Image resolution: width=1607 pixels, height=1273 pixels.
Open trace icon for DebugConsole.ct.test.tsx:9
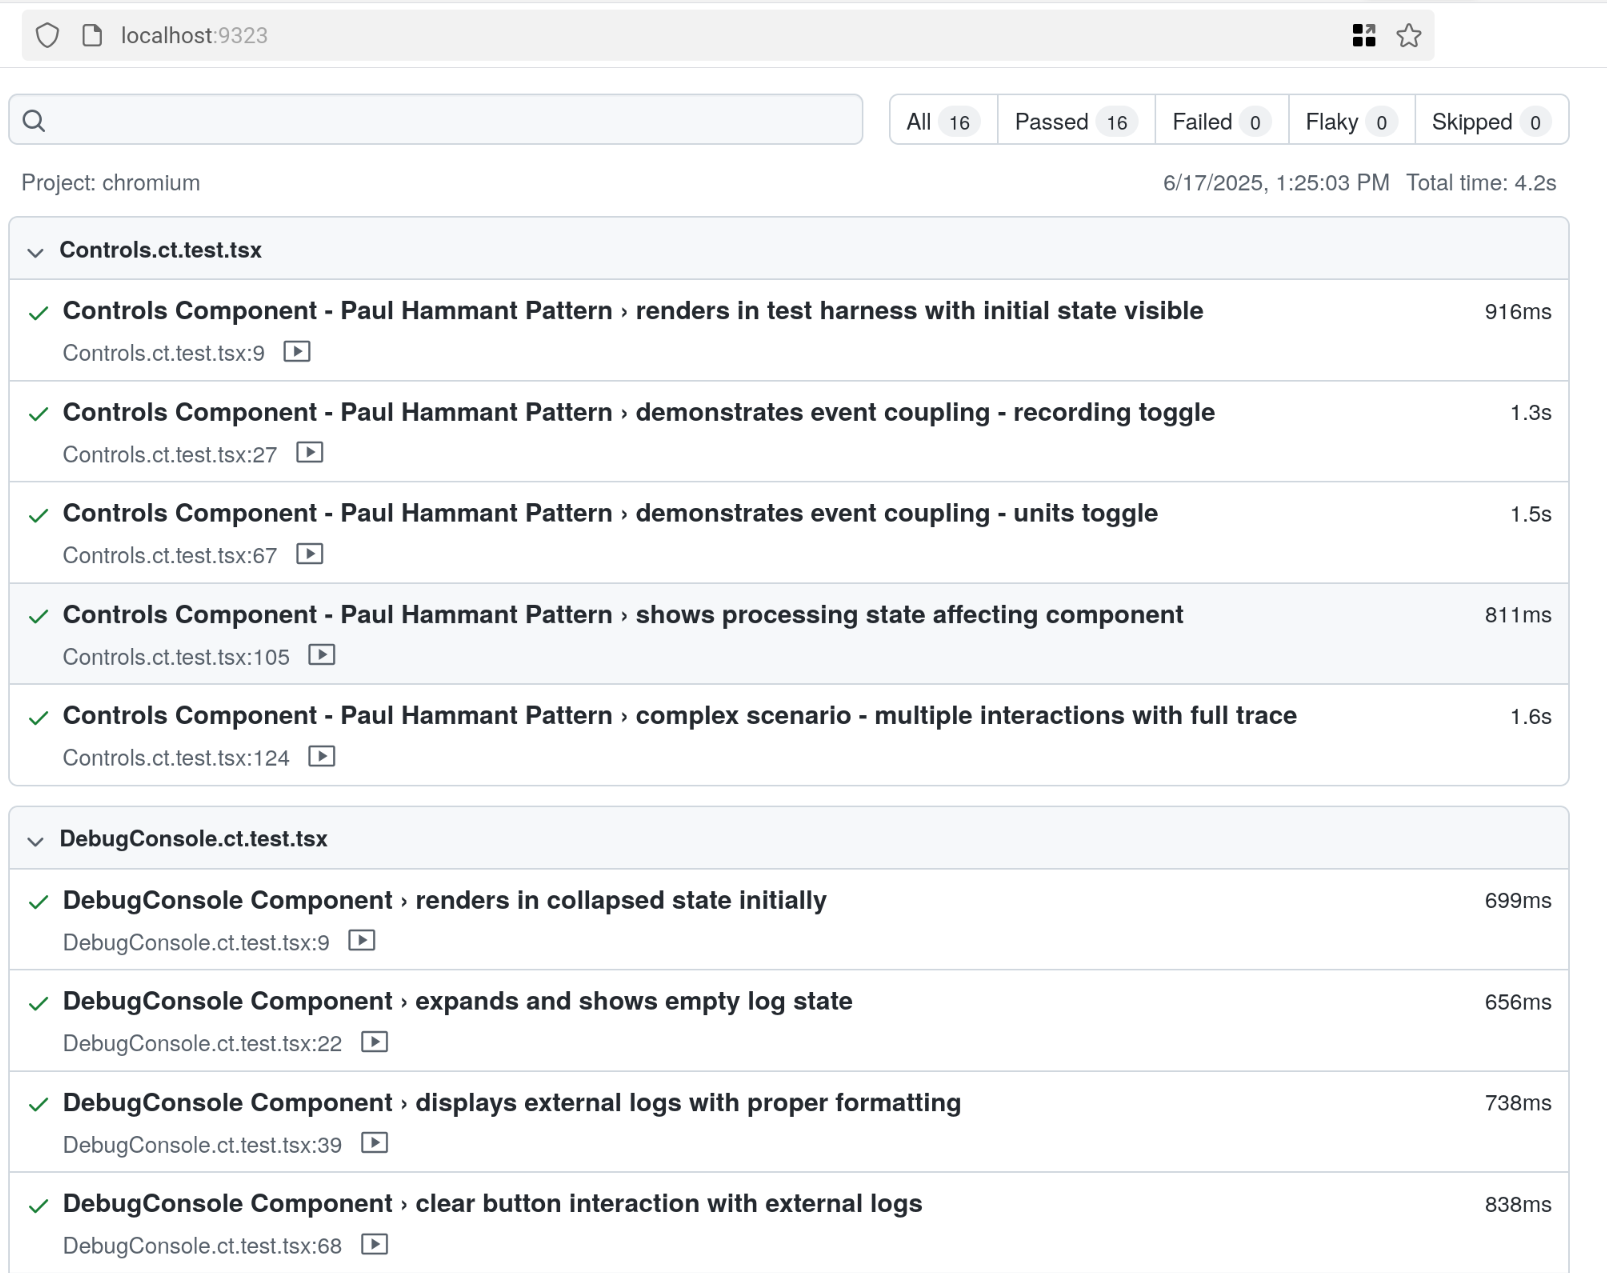[362, 941]
